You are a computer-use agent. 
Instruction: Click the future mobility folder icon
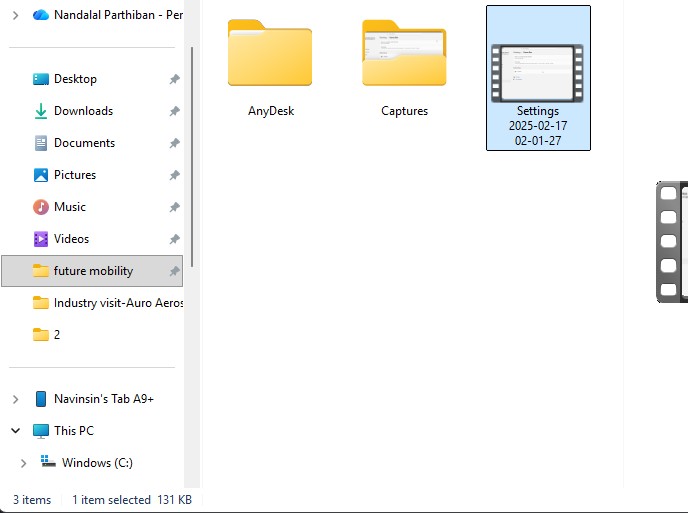41,271
